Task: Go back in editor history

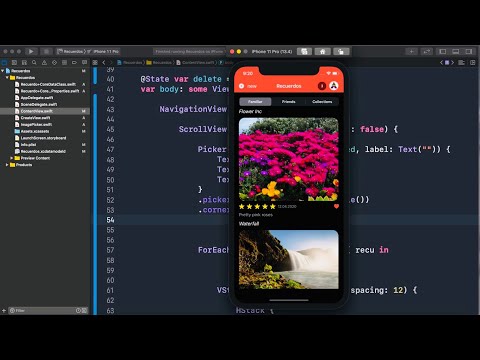Action: click(104, 62)
